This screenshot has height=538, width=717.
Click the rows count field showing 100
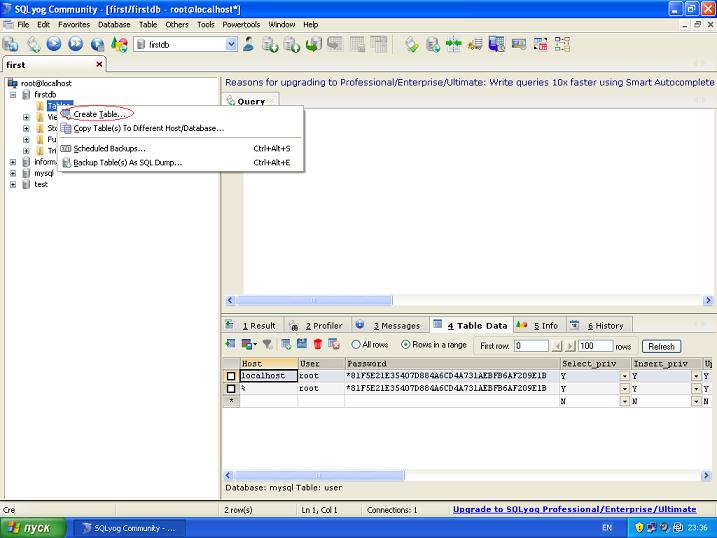point(595,346)
